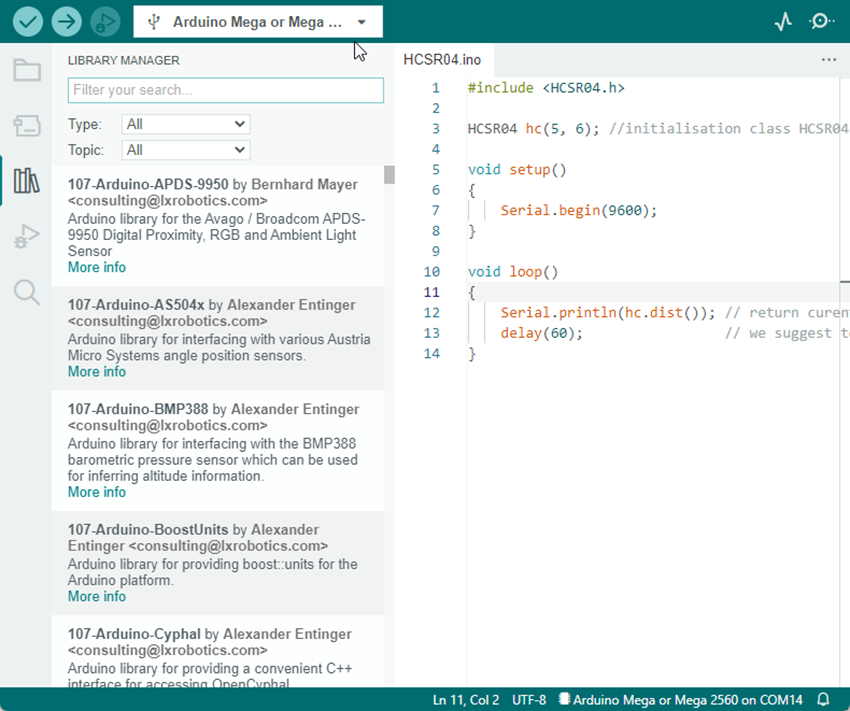Screen dimensions: 850x711
Task: Open the Search sidebar magnifier icon
Action: click(27, 293)
